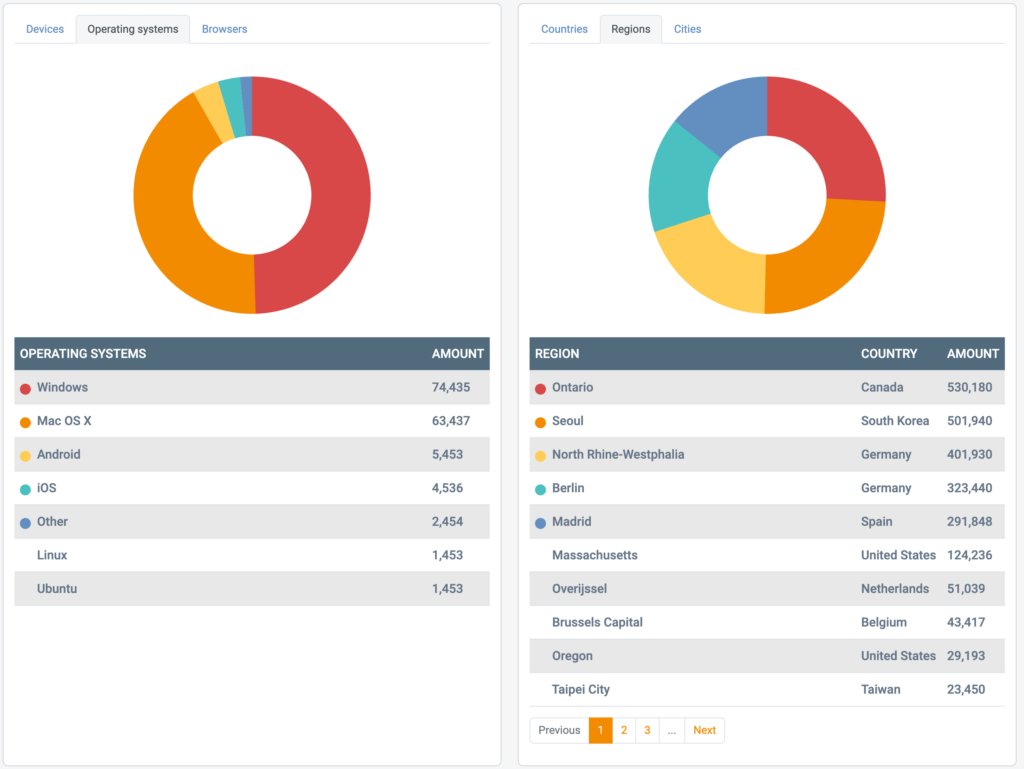Switch to the Devices tab
1024x769 pixels.
click(x=44, y=29)
